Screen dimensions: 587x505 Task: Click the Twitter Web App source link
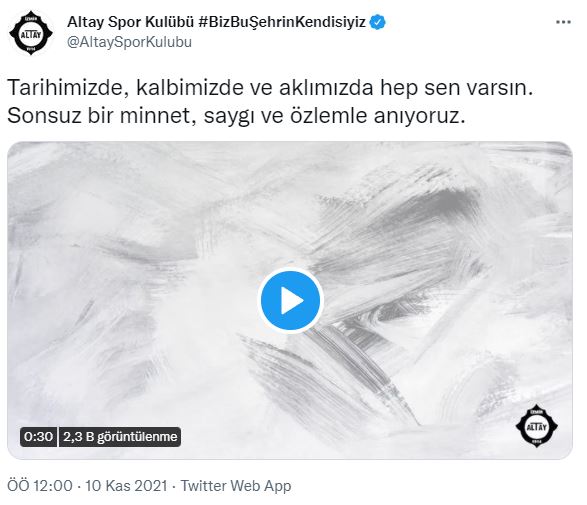tap(236, 486)
